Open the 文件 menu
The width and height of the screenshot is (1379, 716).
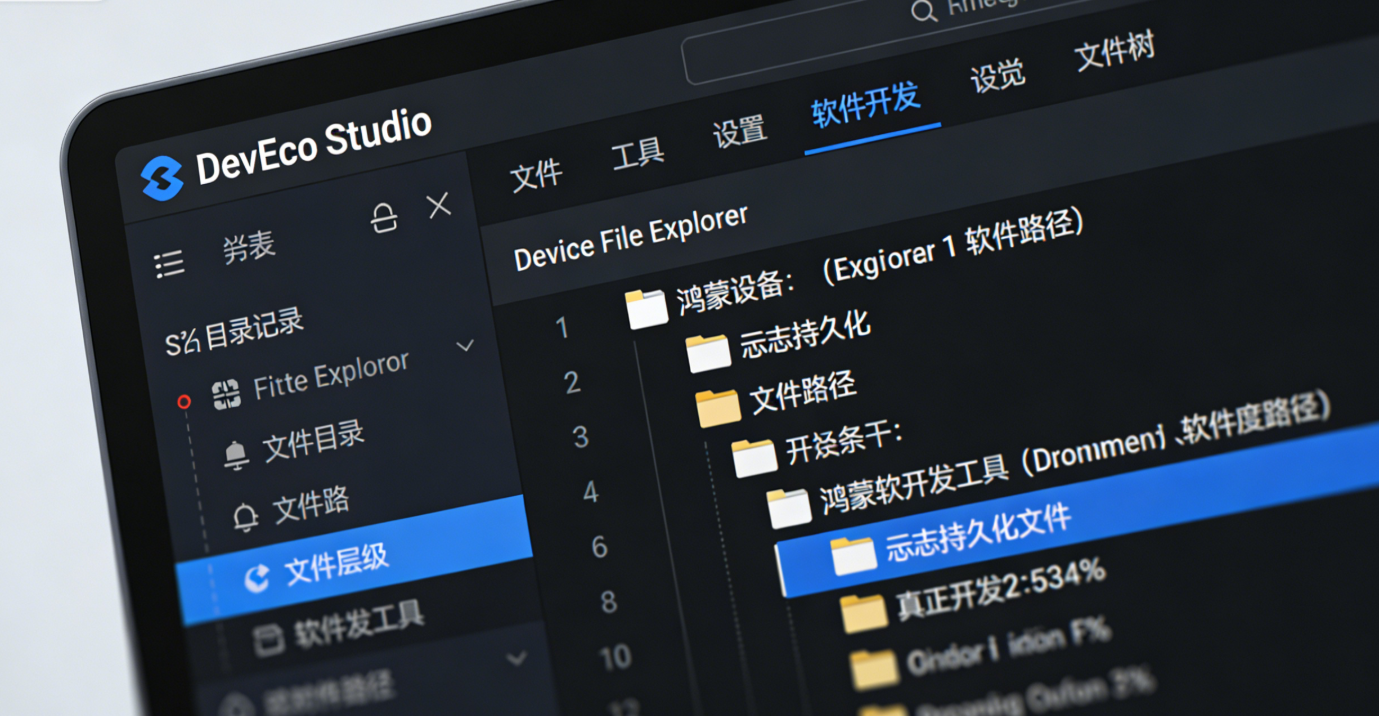(536, 175)
